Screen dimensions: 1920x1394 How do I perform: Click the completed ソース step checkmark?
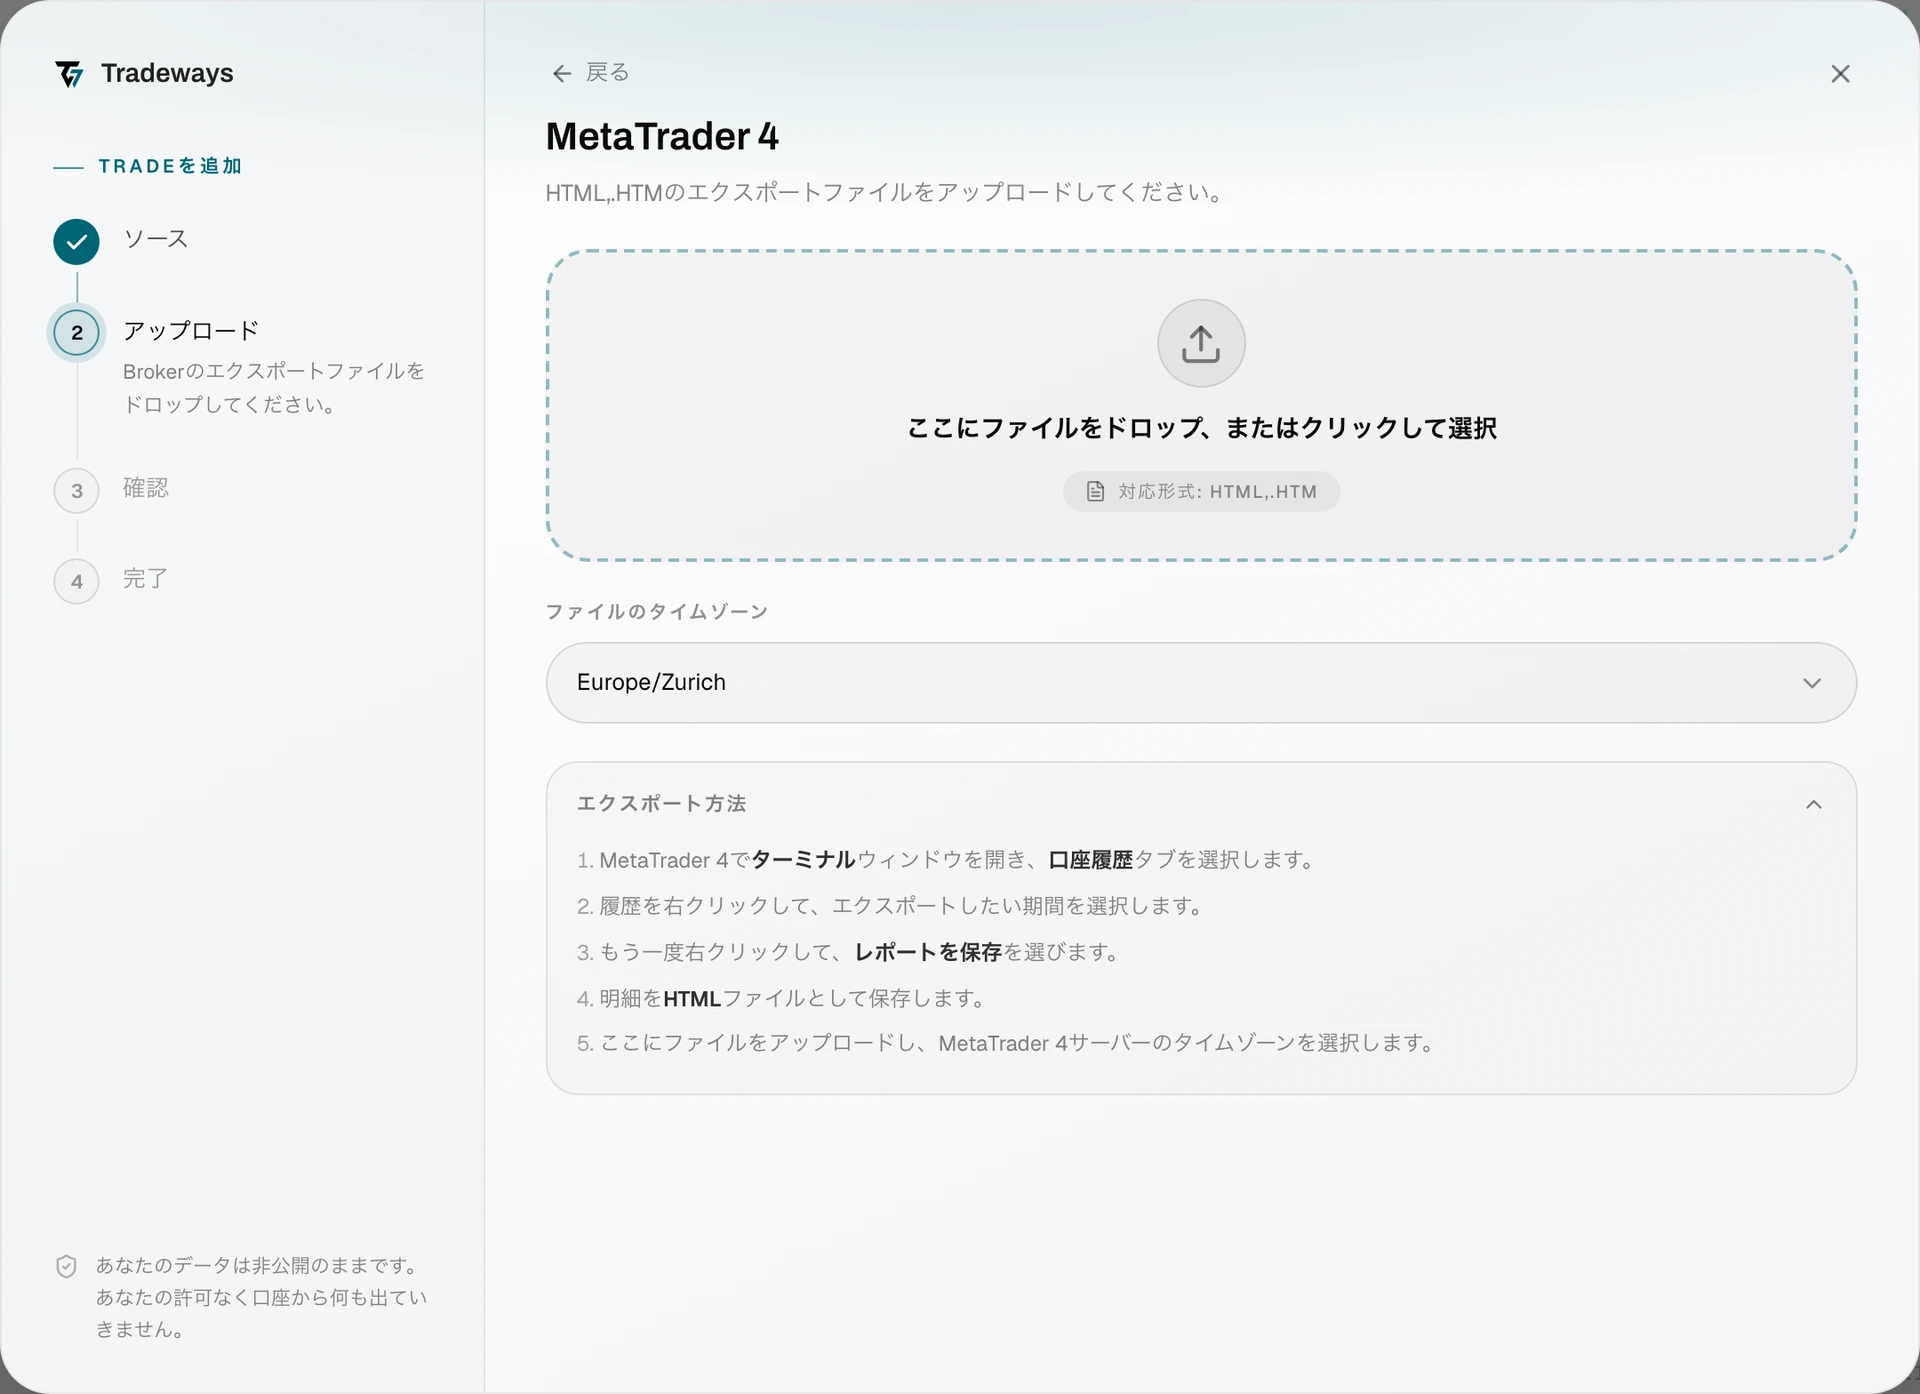tap(76, 242)
